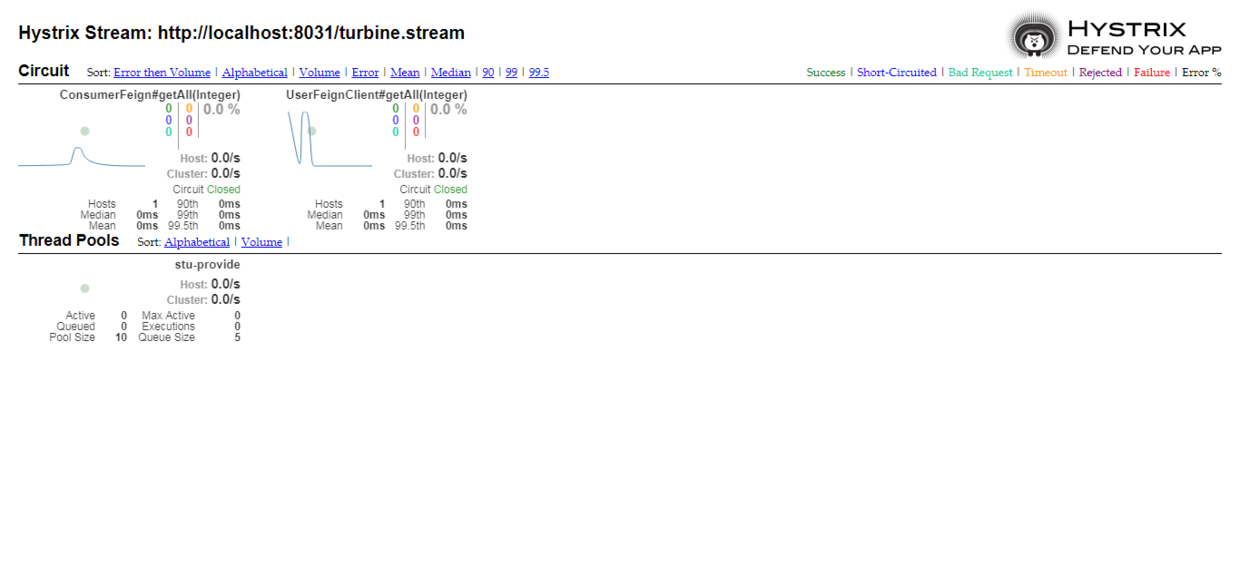This screenshot has height=576, width=1240.
Task: Sort circuits by 99.5 percentile
Action: (539, 73)
